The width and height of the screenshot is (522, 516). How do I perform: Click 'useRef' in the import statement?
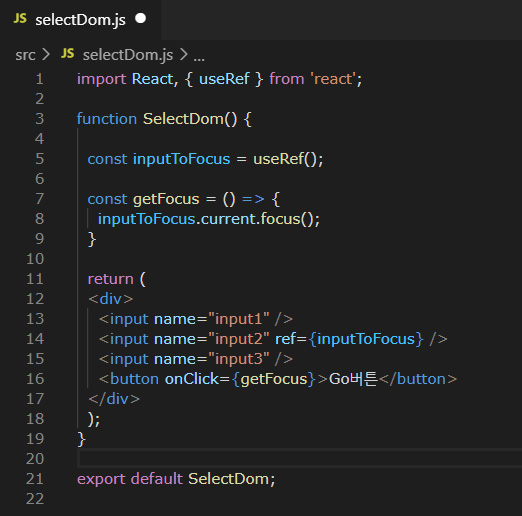pos(224,79)
